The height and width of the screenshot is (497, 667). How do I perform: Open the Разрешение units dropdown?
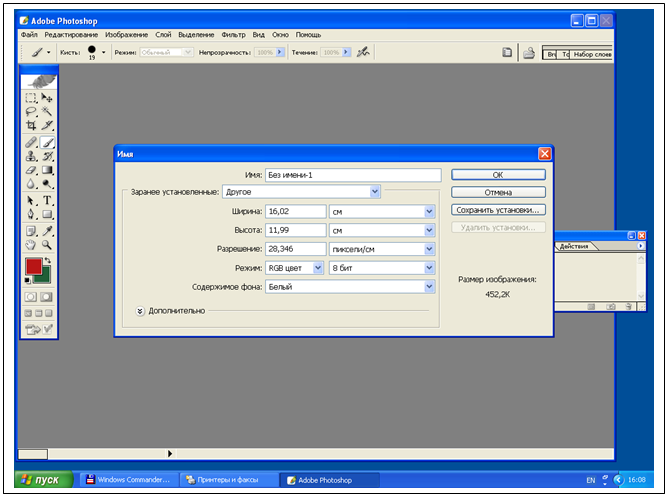(x=429, y=248)
